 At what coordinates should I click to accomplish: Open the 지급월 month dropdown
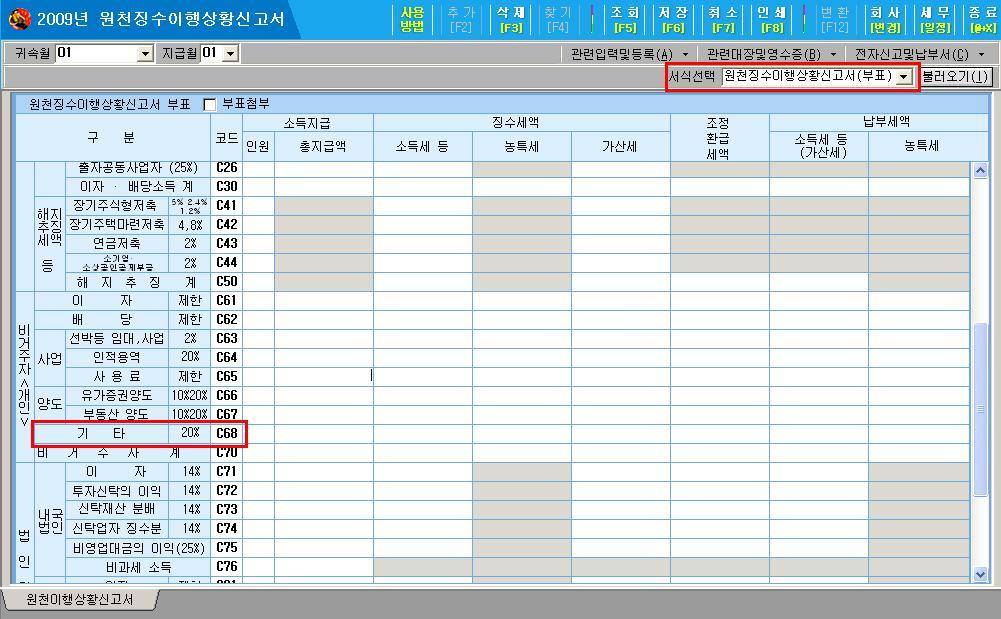point(231,54)
